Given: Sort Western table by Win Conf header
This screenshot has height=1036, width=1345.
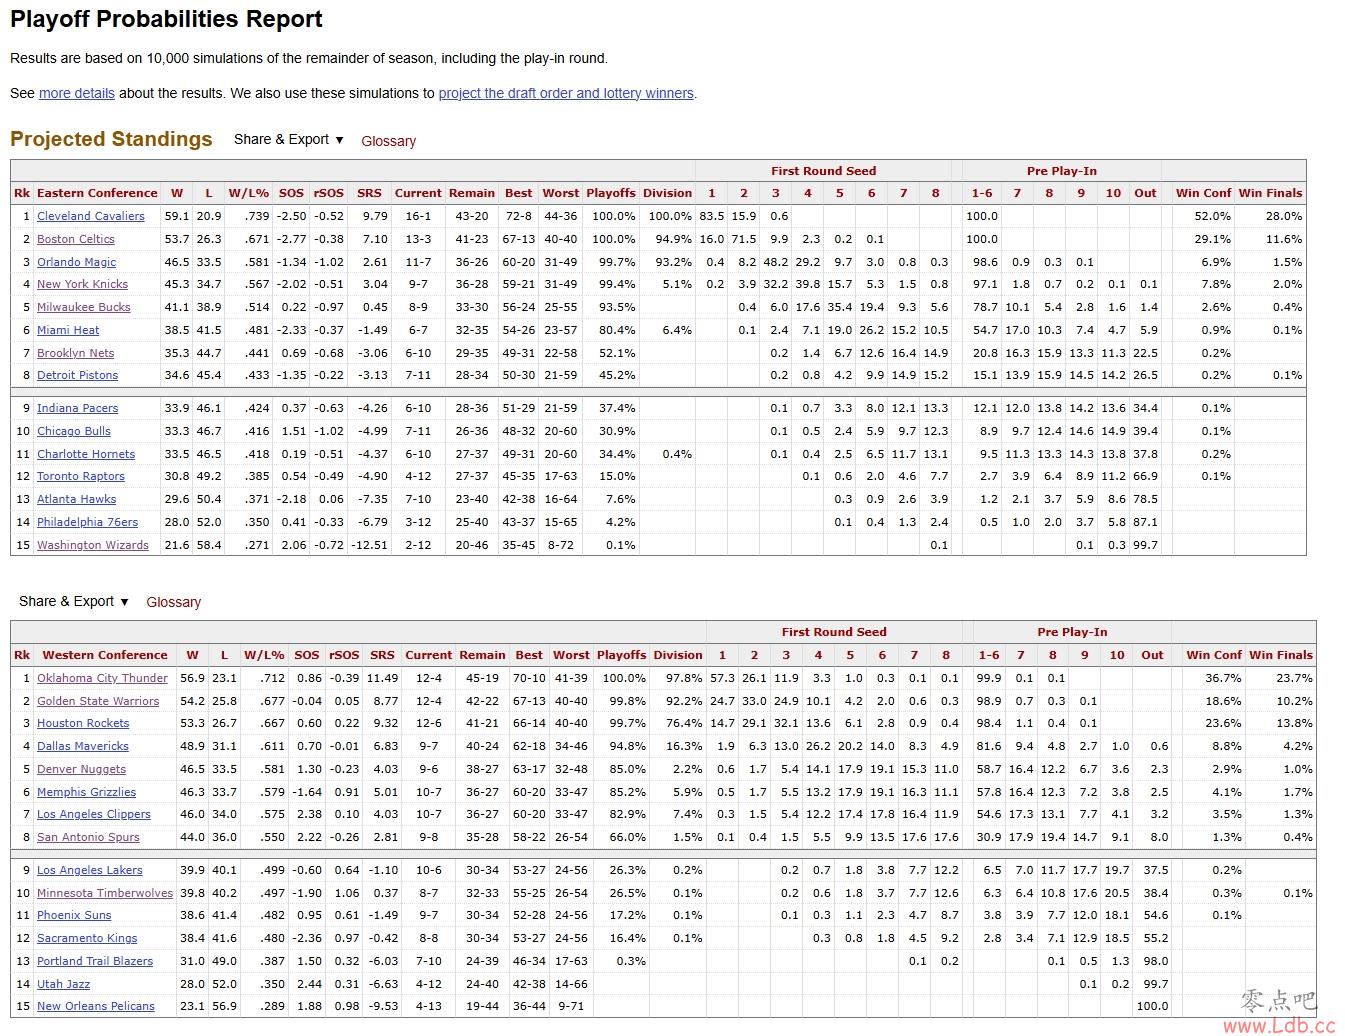Looking at the screenshot, I should pyautogui.click(x=1214, y=655).
